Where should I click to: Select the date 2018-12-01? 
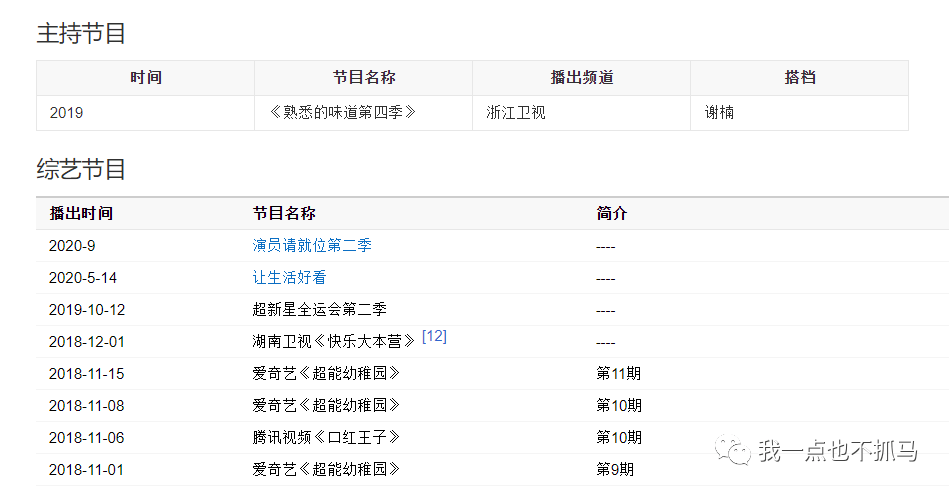tap(87, 343)
